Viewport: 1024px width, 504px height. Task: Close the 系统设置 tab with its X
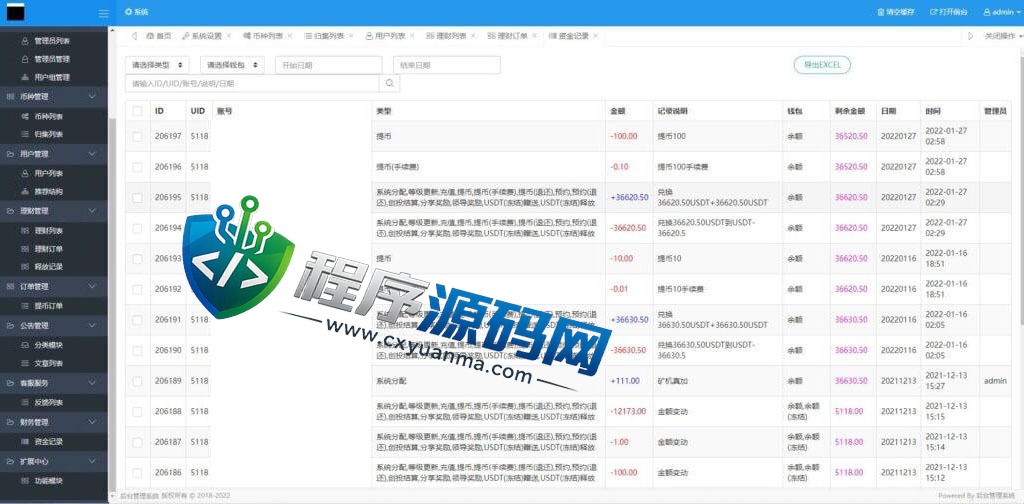point(229,36)
